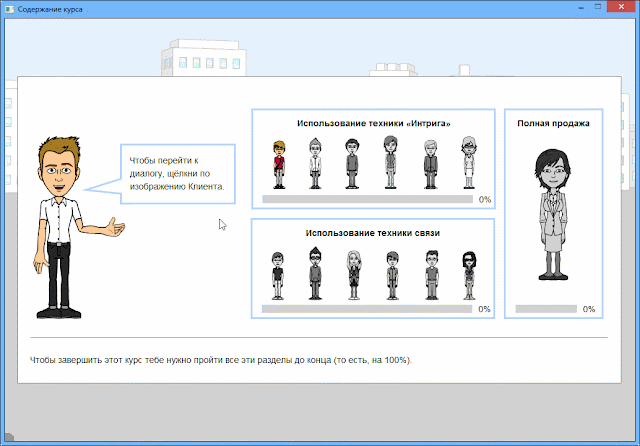Select the dark-haired woman wearing sunglasses
The image size is (640, 446).
tap(469, 275)
